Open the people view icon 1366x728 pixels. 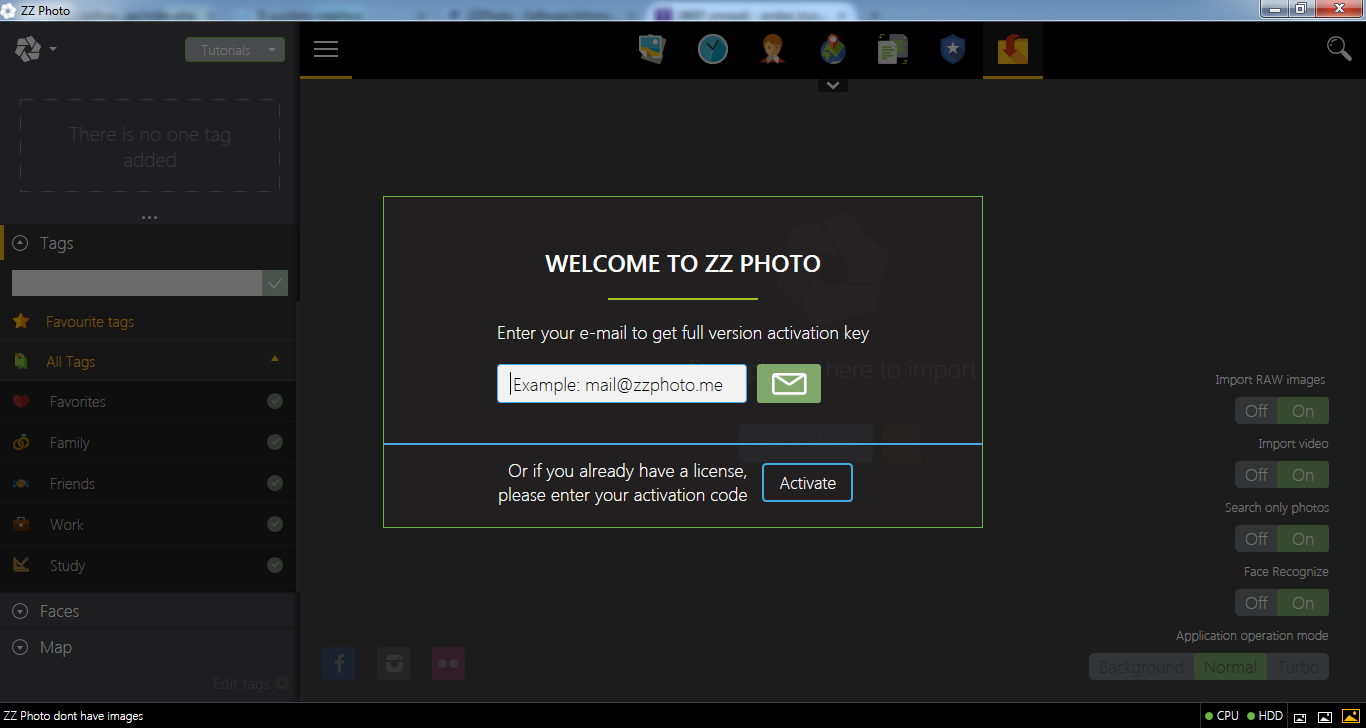(772, 49)
